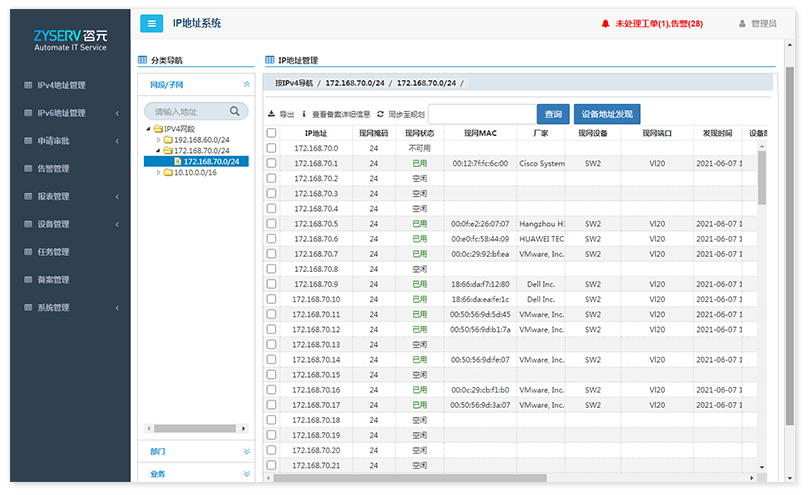Click the IPV4网段 folder icon

click(x=158, y=129)
